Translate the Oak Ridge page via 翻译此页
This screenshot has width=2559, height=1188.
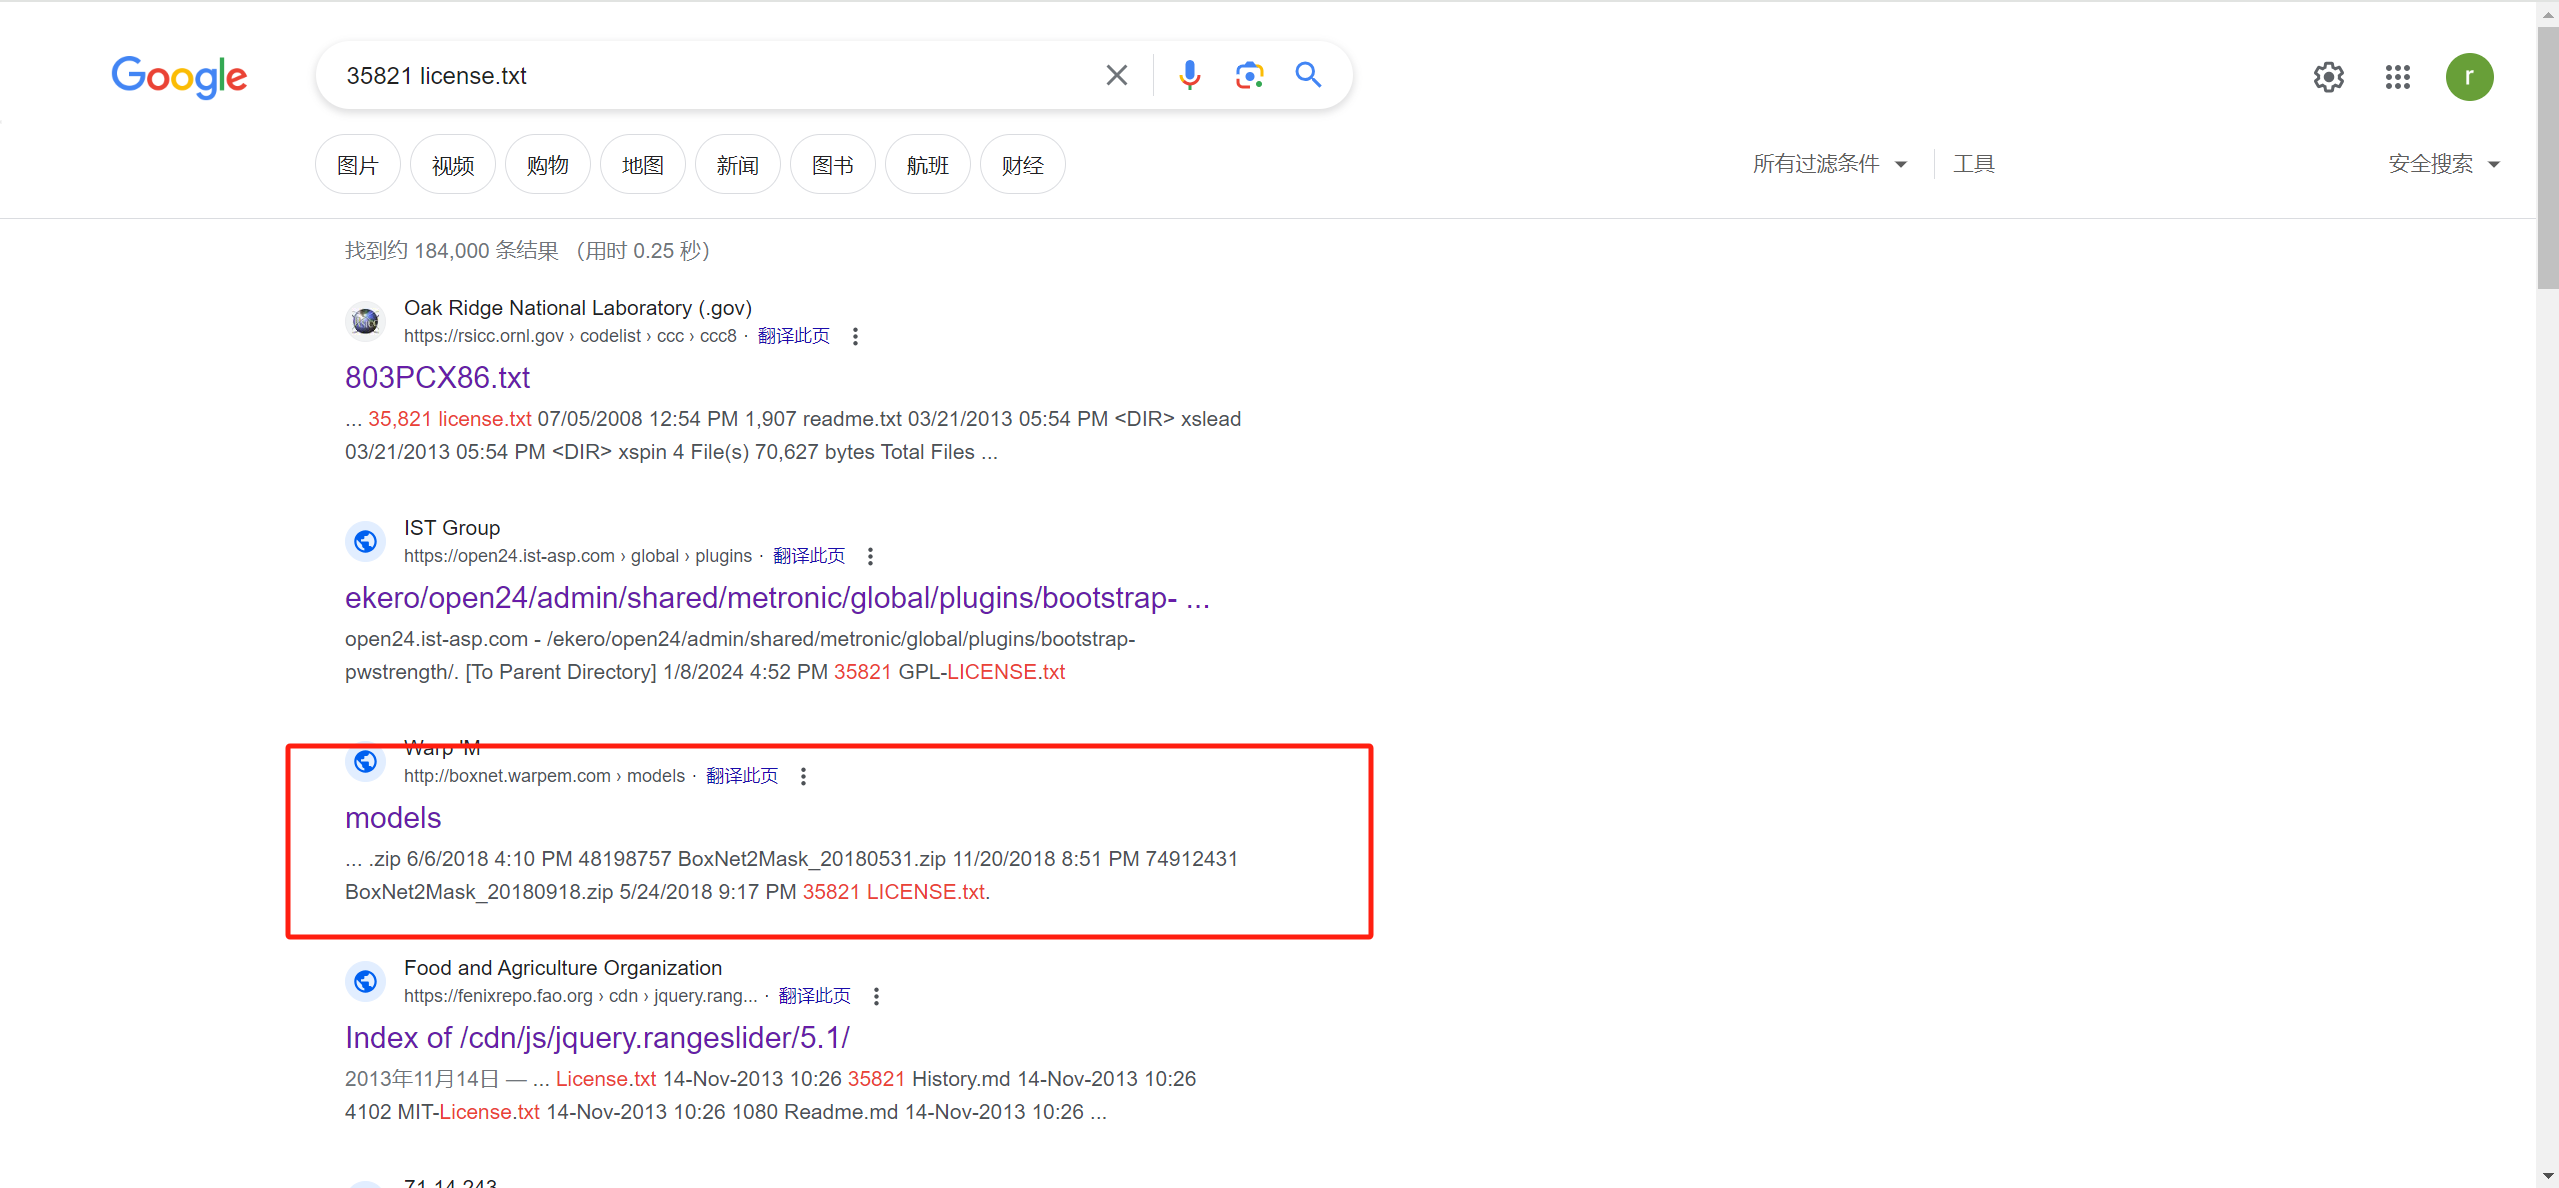tap(793, 336)
